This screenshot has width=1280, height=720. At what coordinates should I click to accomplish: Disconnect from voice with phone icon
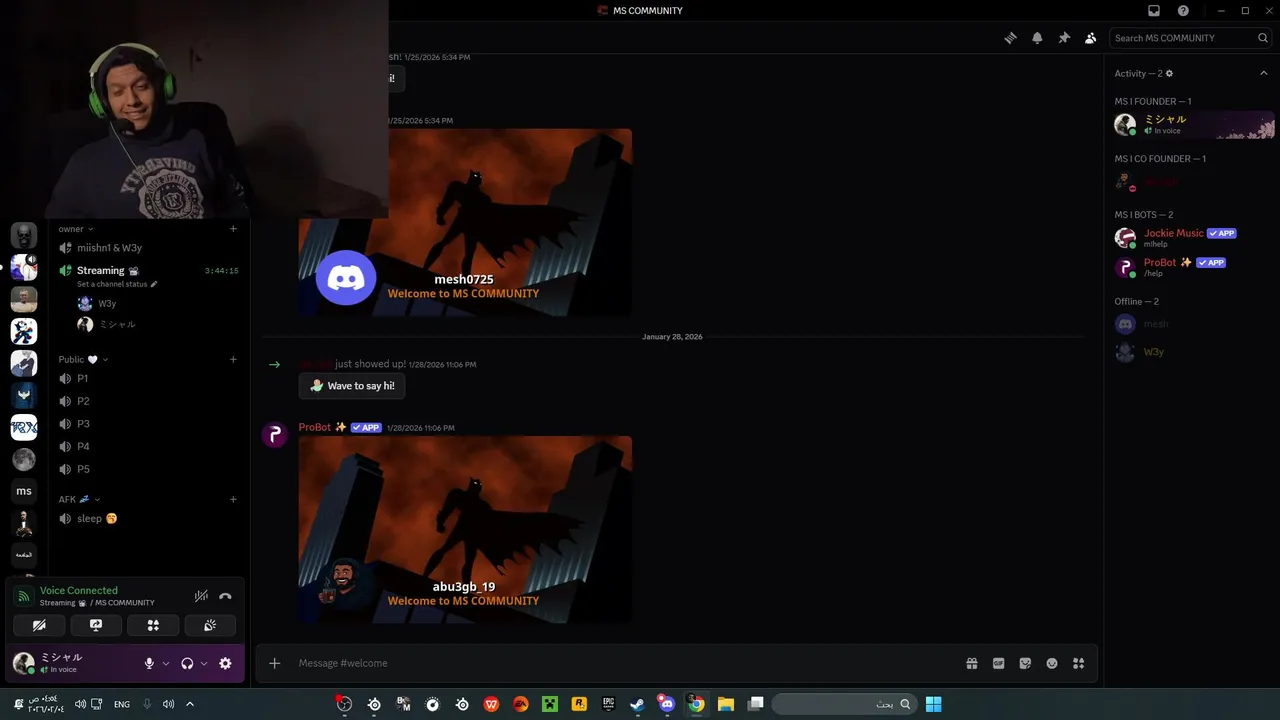[225, 596]
